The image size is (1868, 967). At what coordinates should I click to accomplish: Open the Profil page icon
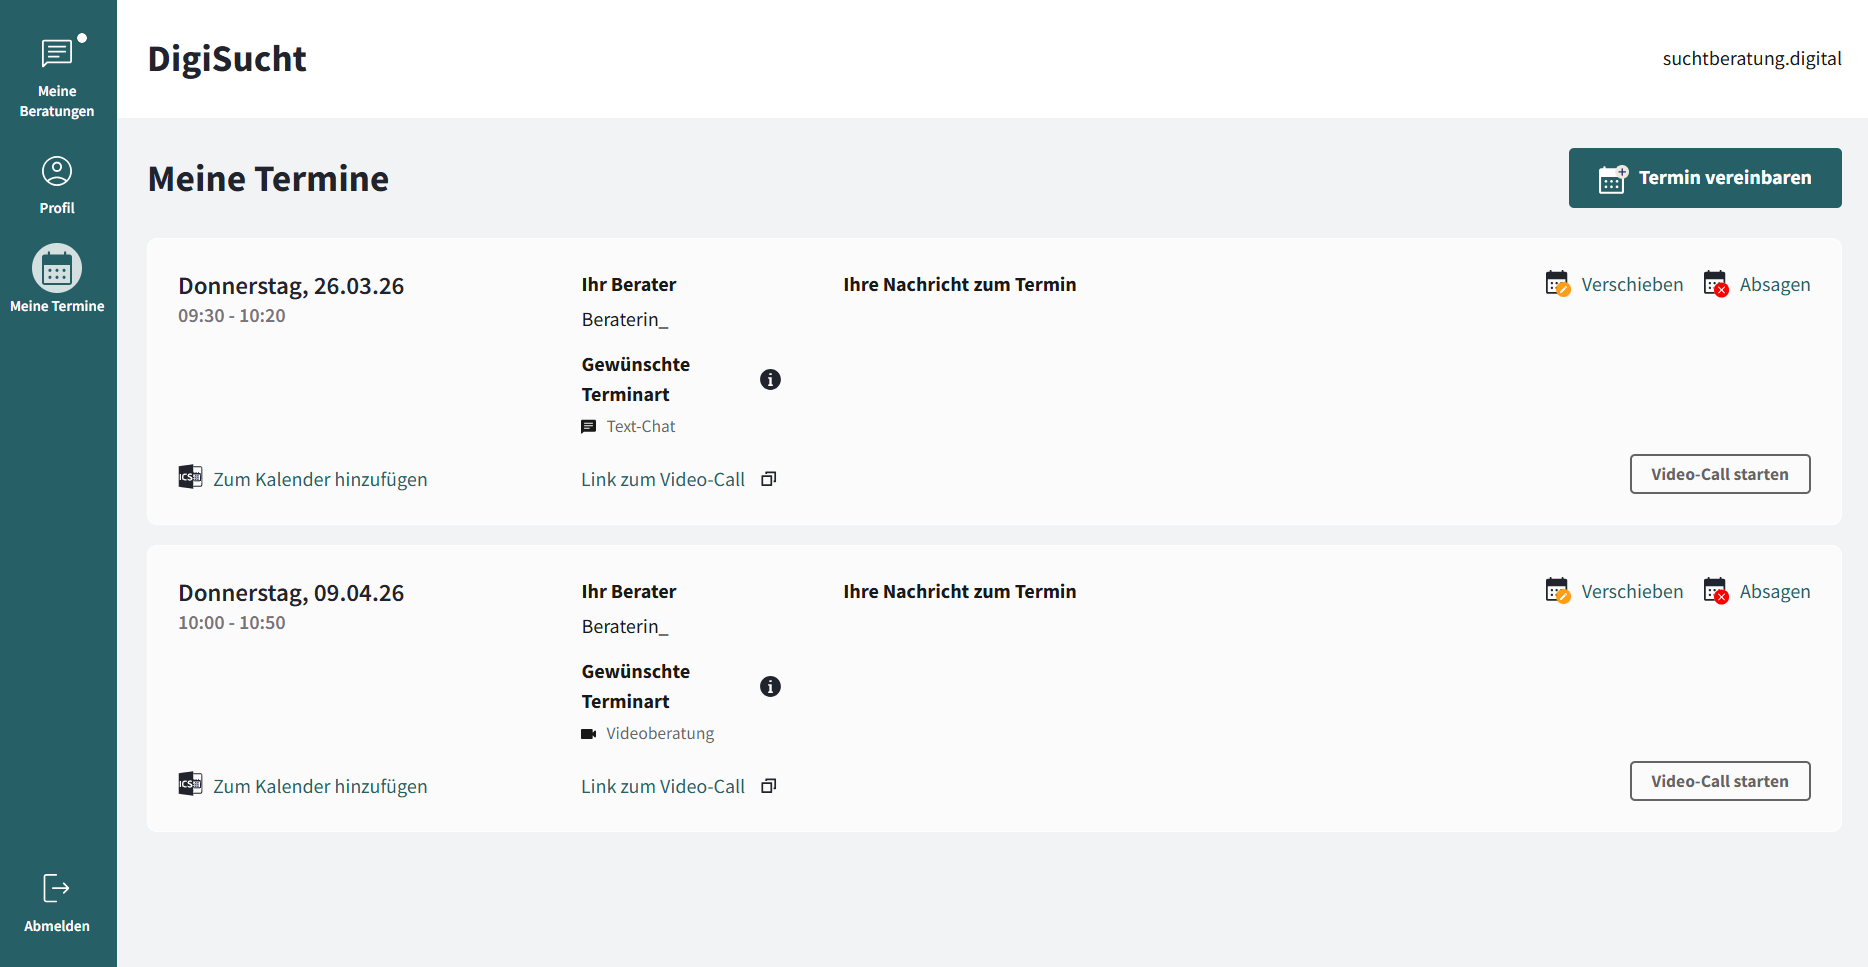coord(57,172)
